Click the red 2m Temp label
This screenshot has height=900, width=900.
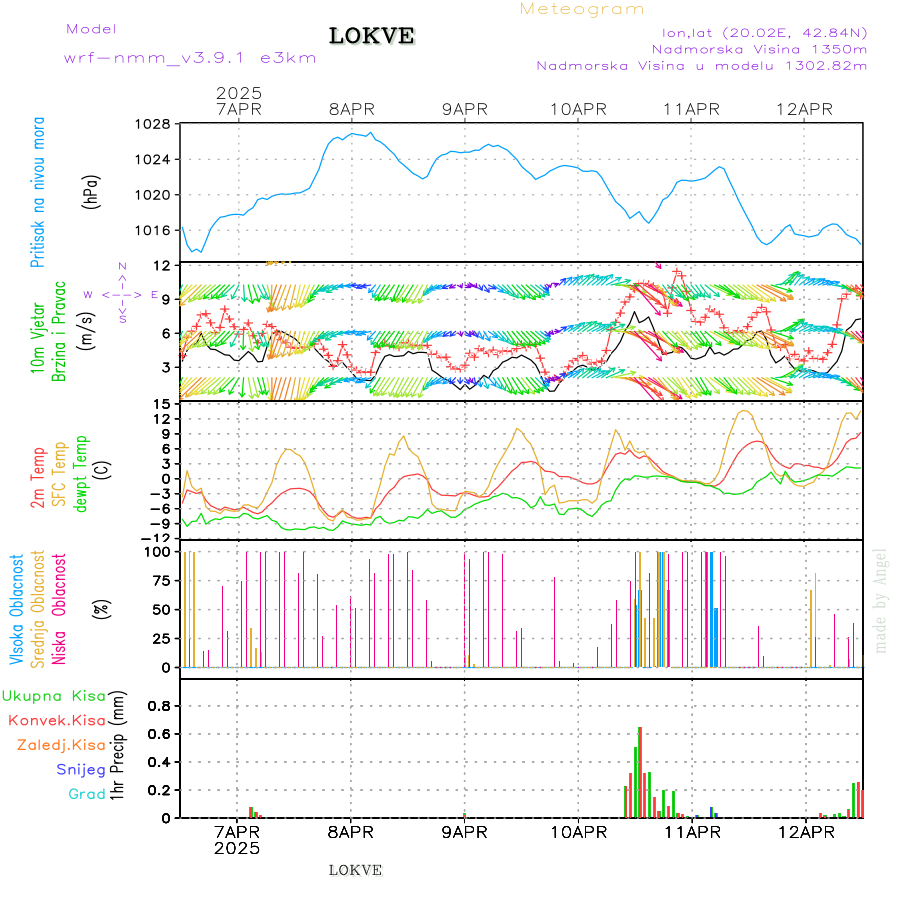click(x=39, y=478)
